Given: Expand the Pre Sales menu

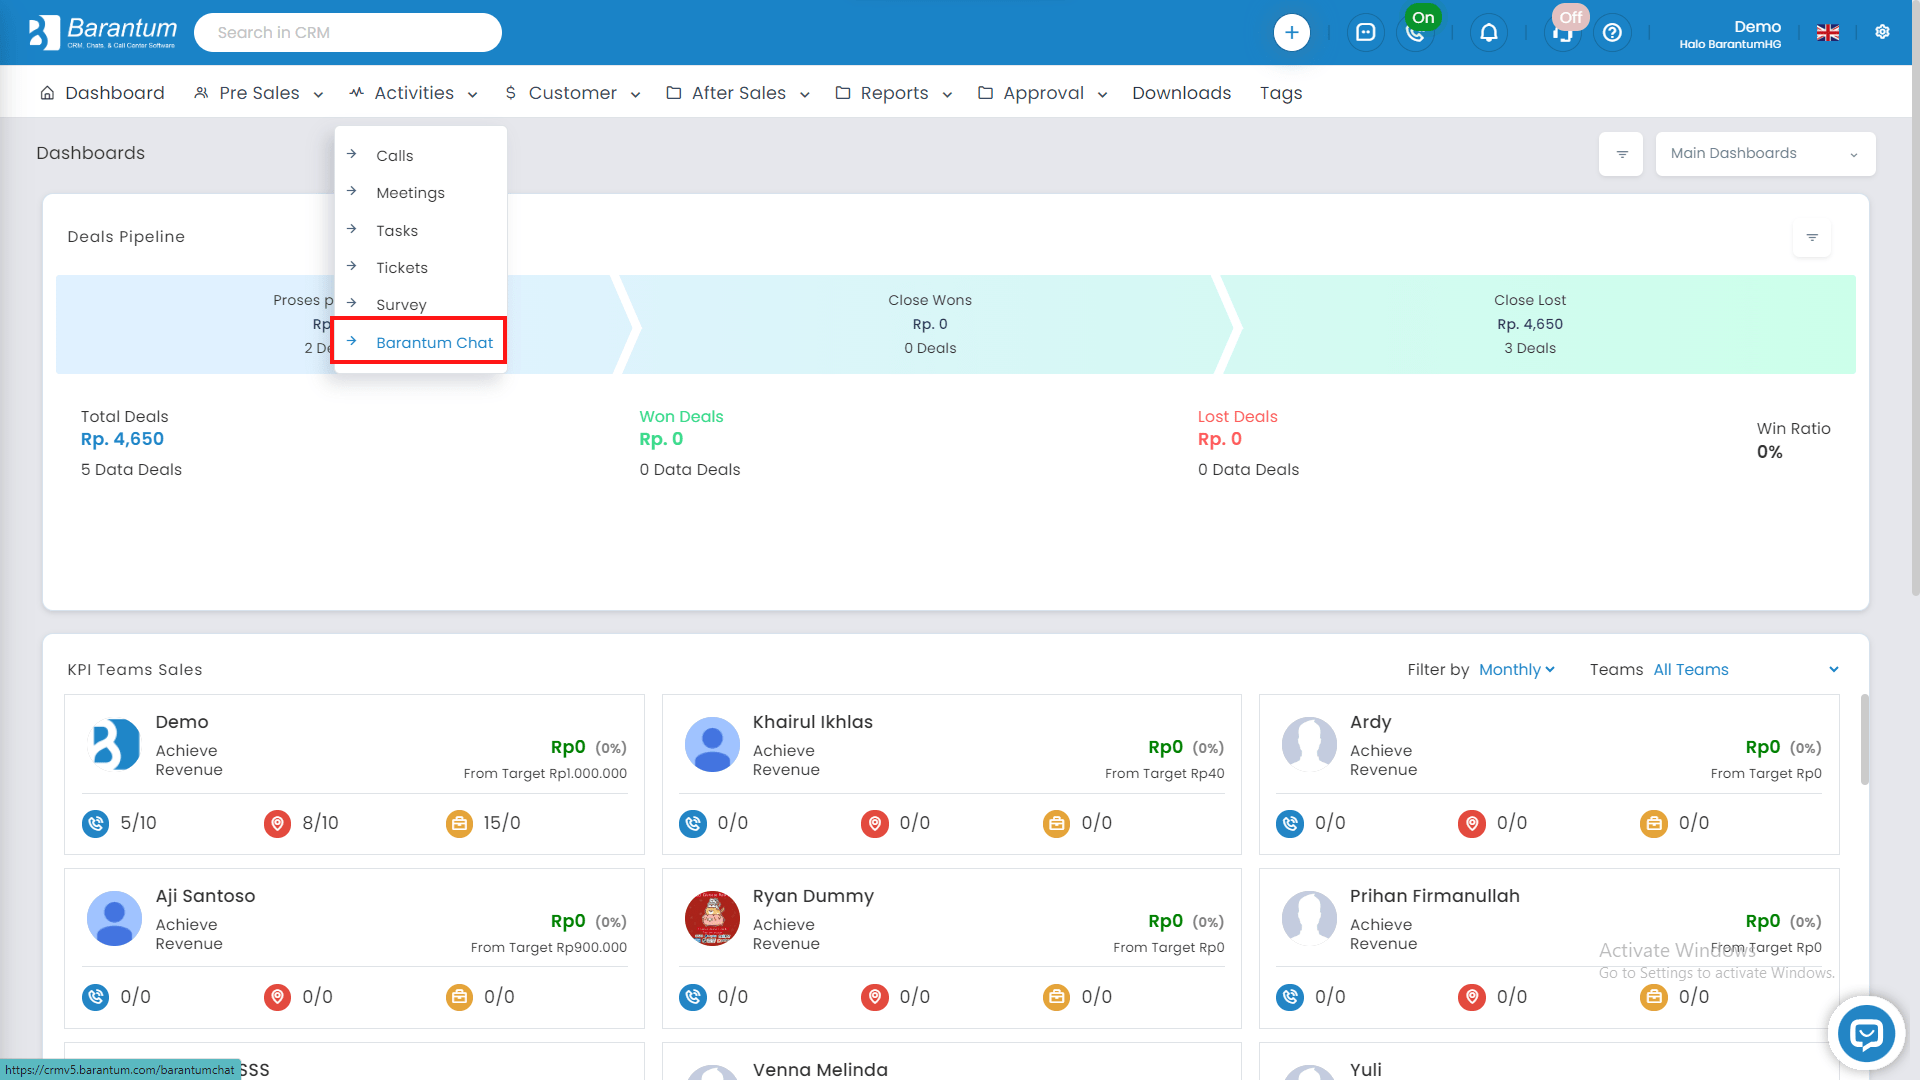Looking at the screenshot, I should tap(259, 93).
